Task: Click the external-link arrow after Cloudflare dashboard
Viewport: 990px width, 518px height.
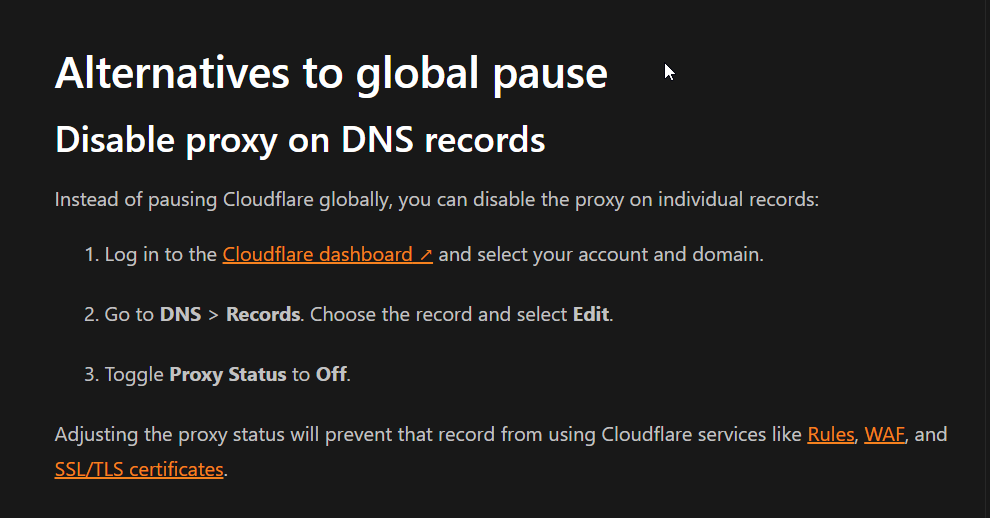Action: [x=426, y=255]
